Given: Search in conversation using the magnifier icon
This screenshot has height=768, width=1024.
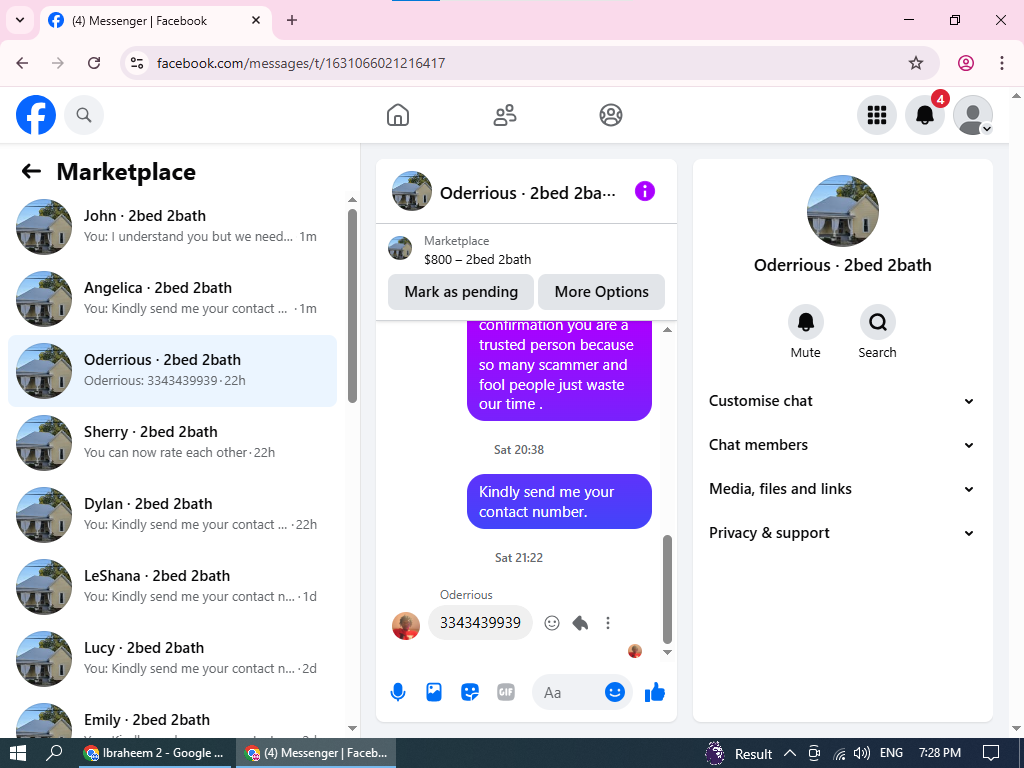Looking at the screenshot, I should tap(877, 322).
